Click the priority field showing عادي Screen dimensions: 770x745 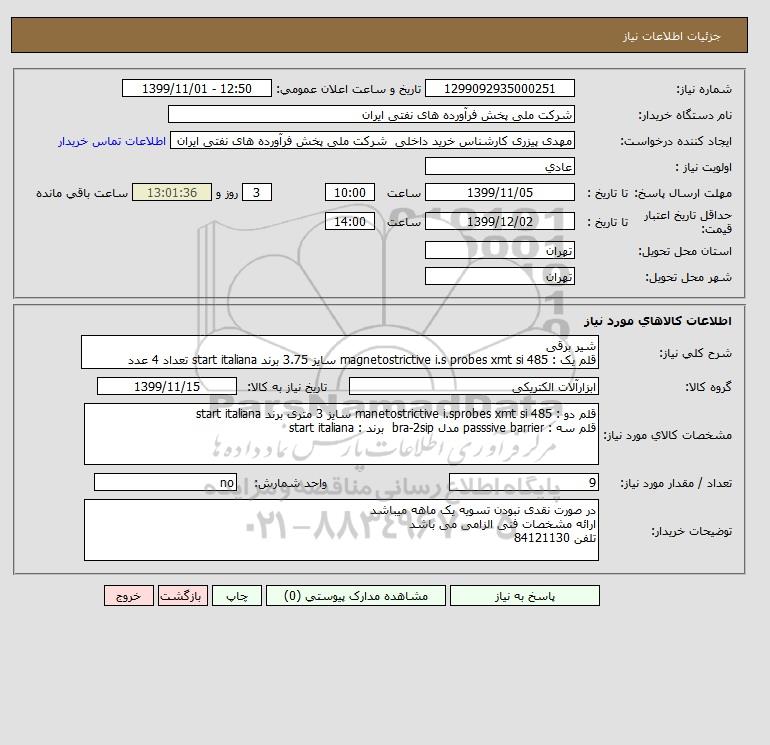point(499,166)
